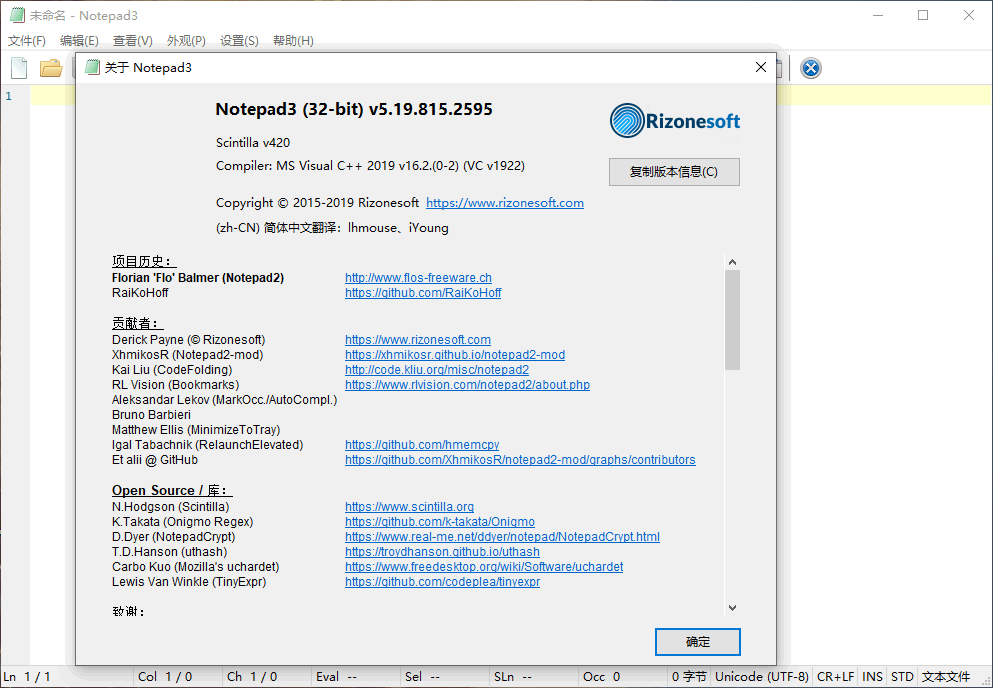The image size is (993, 688).
Task: Click the Florian 'Flo' Balmer (Notepad2) entry
Action: tap(198, 277)
